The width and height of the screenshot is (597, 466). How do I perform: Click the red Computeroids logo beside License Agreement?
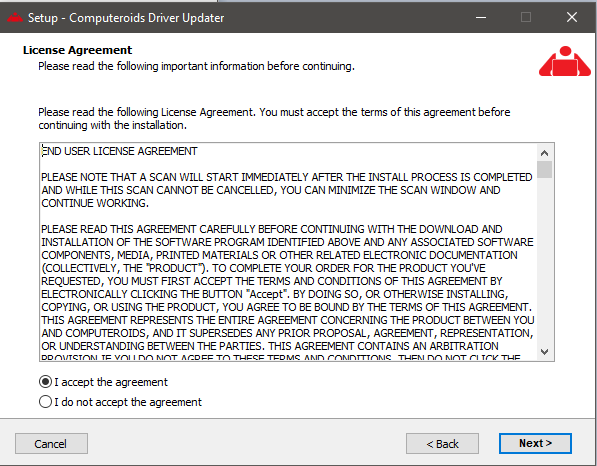tap(565, 61)
